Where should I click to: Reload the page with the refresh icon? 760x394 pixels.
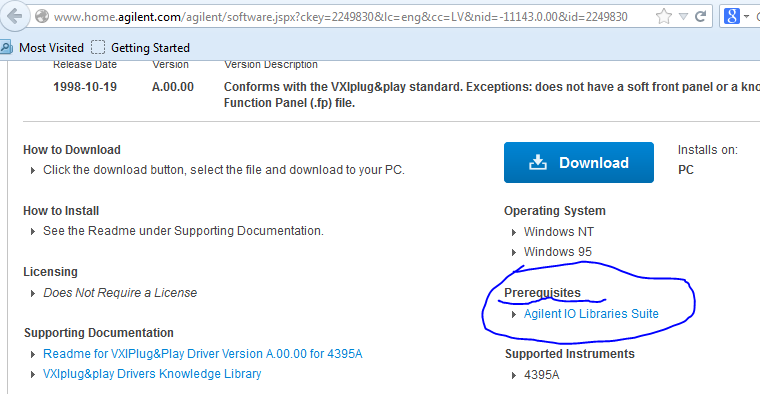[x=700, y=16]
